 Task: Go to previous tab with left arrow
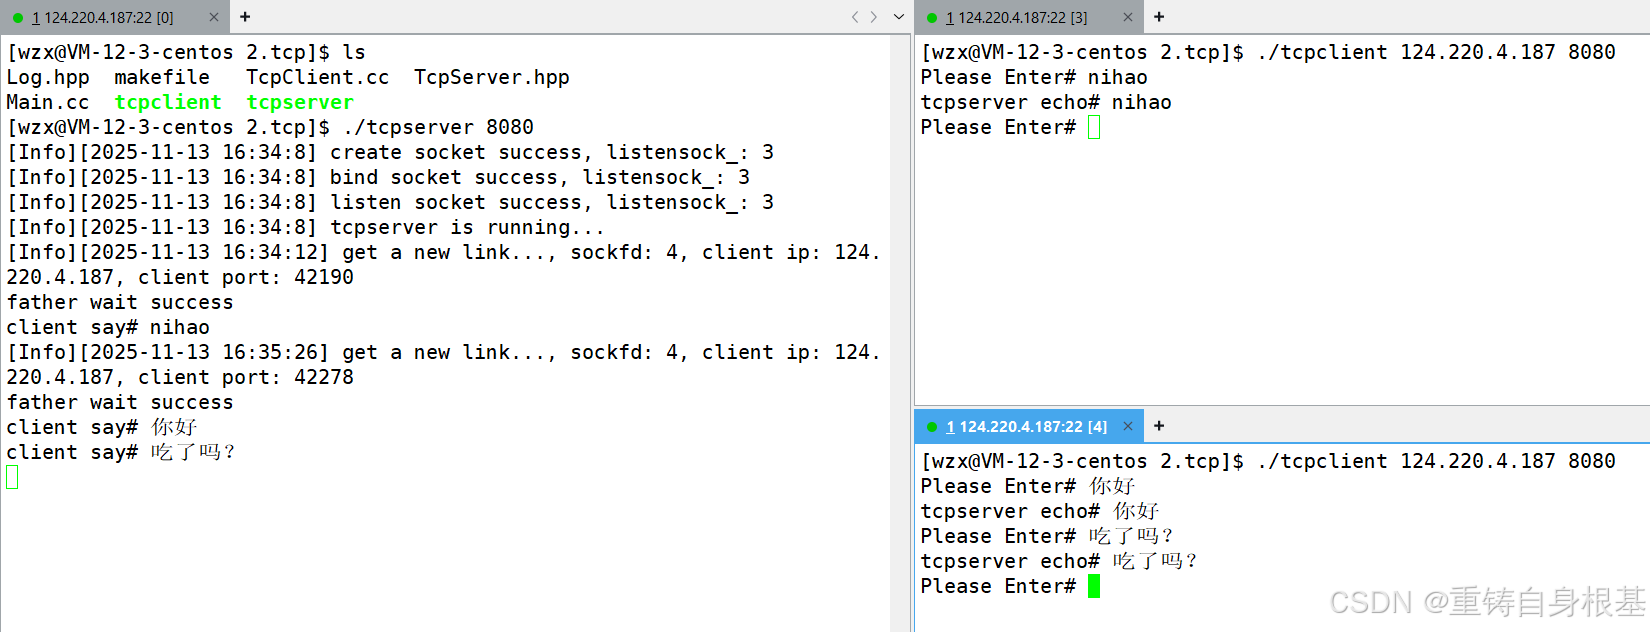click(x=855, y=17)
